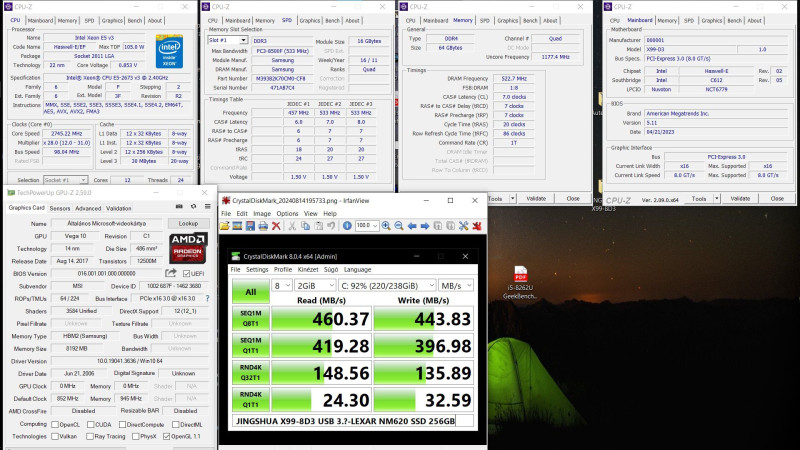Switch to the Validation tab in GPU-Z
The image size is (800, 450).
point(118,208)
